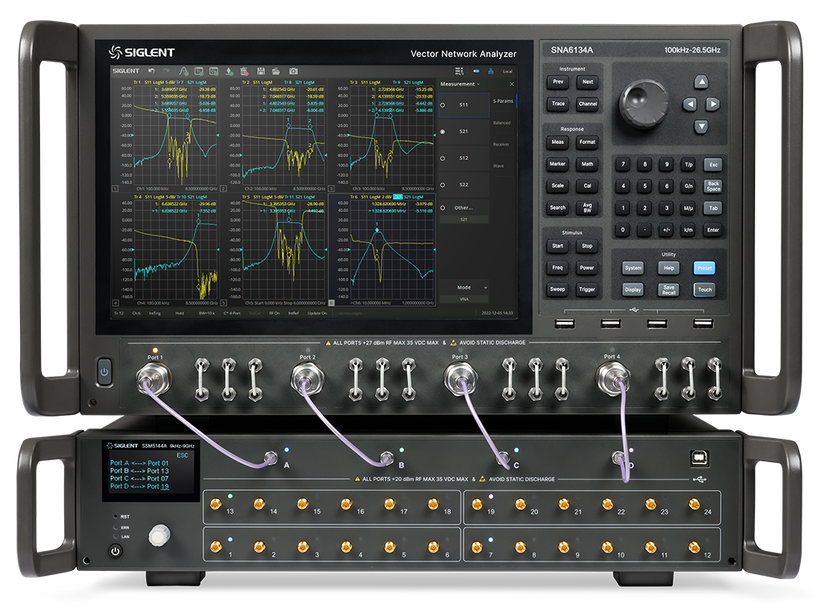The width and height of the screenshot is (820, 607).
Task: Push the Sweep key under Stimulus
Action: [557, 289]
